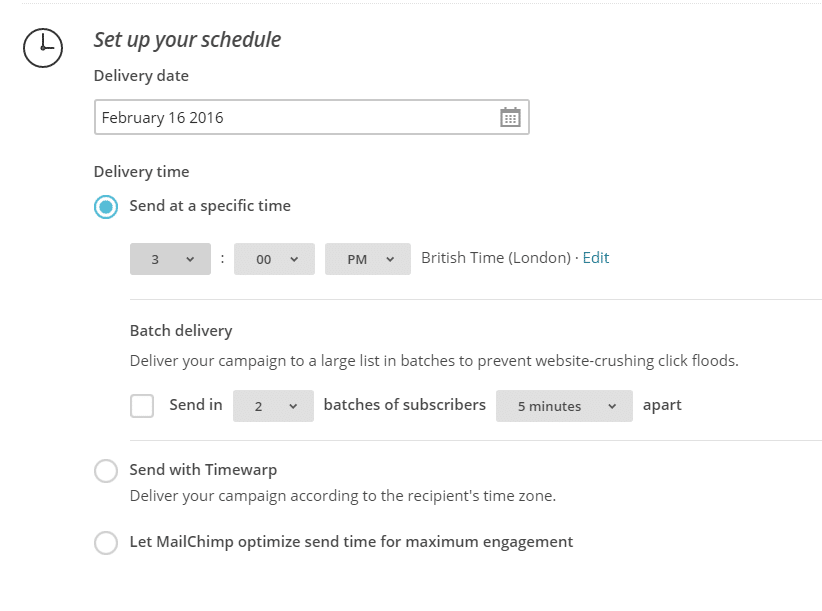822x611 pixels.
Task: Click the Send in label beside checkbox
Action: [196, 405]
